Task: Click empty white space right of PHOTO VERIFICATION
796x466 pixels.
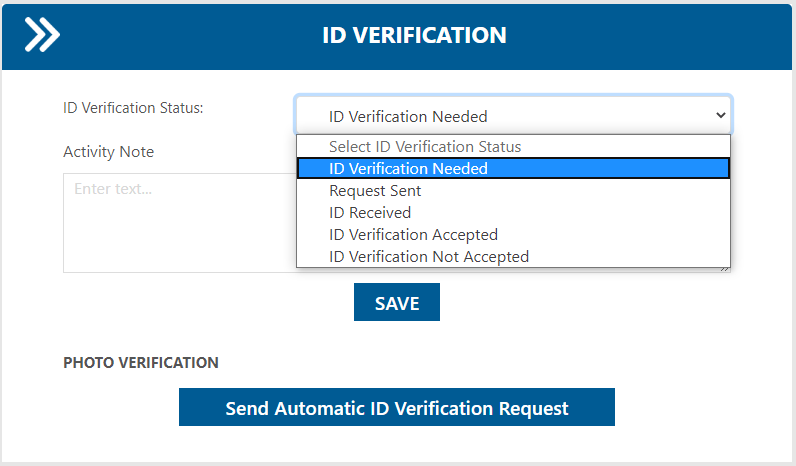Action: pyautogui.click(x=500, y=362)
